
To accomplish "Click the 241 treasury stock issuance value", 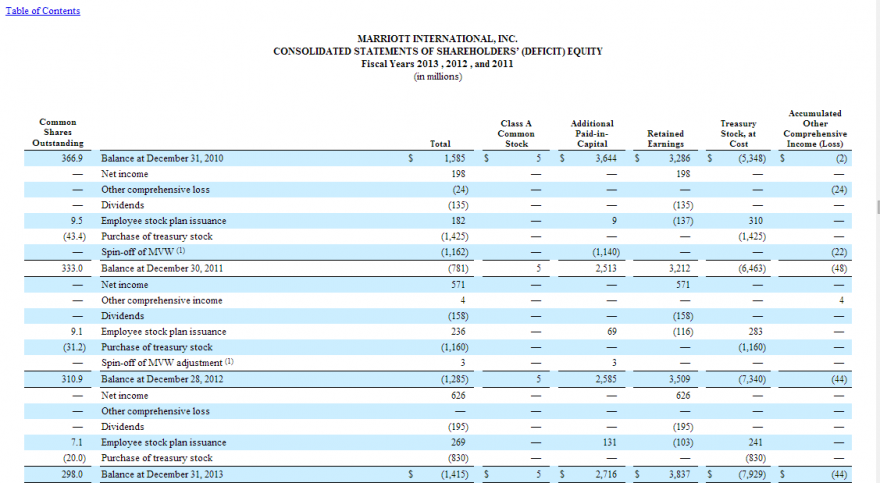I will tap(755, 442).
